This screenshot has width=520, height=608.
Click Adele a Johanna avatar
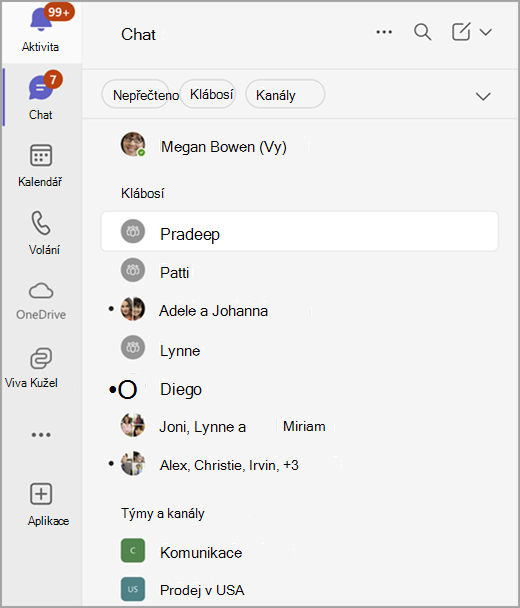coord(133,309)
